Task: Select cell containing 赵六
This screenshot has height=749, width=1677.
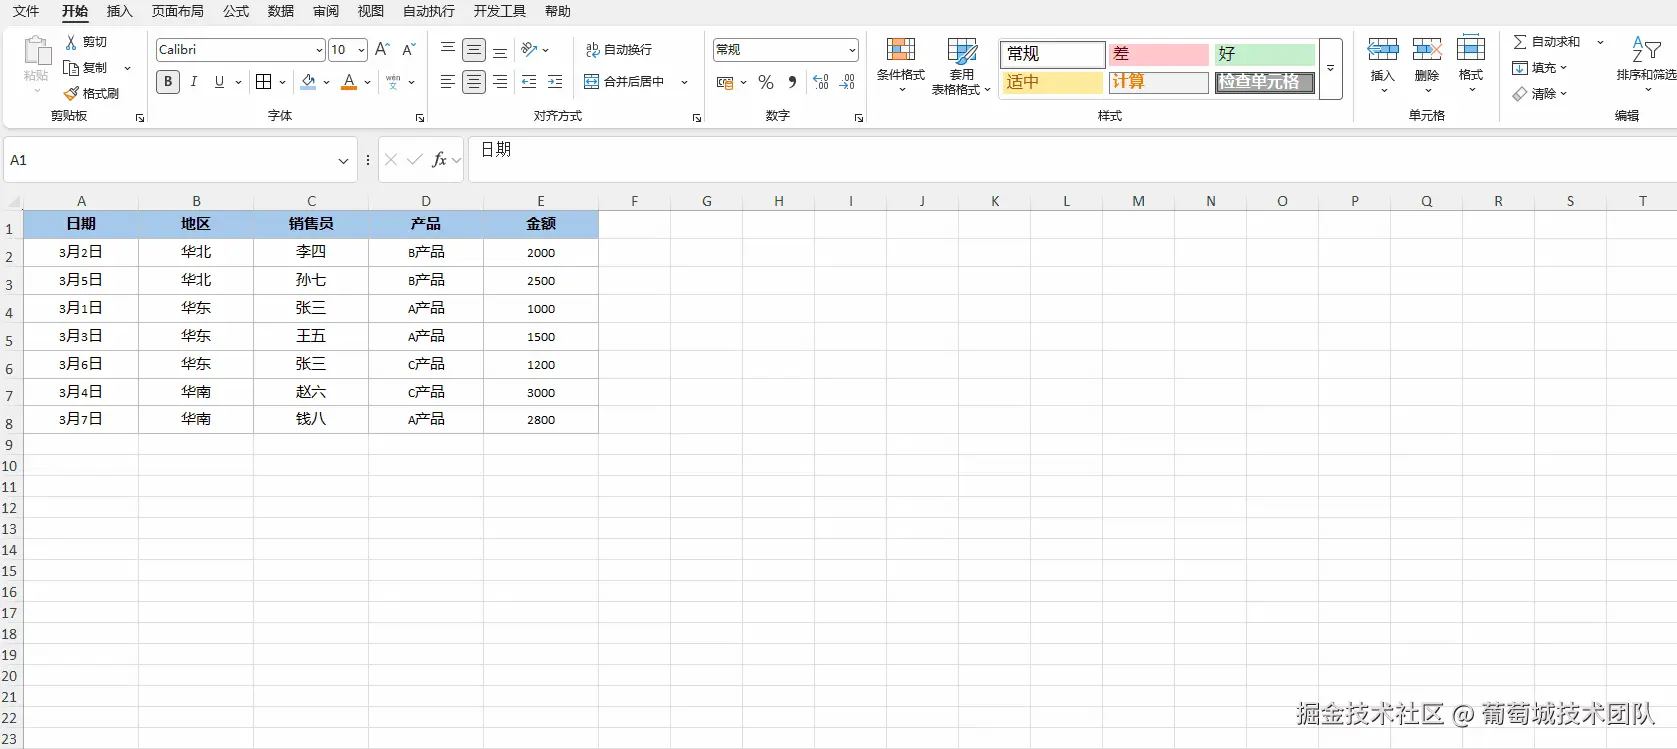Action: pos(311,392)
